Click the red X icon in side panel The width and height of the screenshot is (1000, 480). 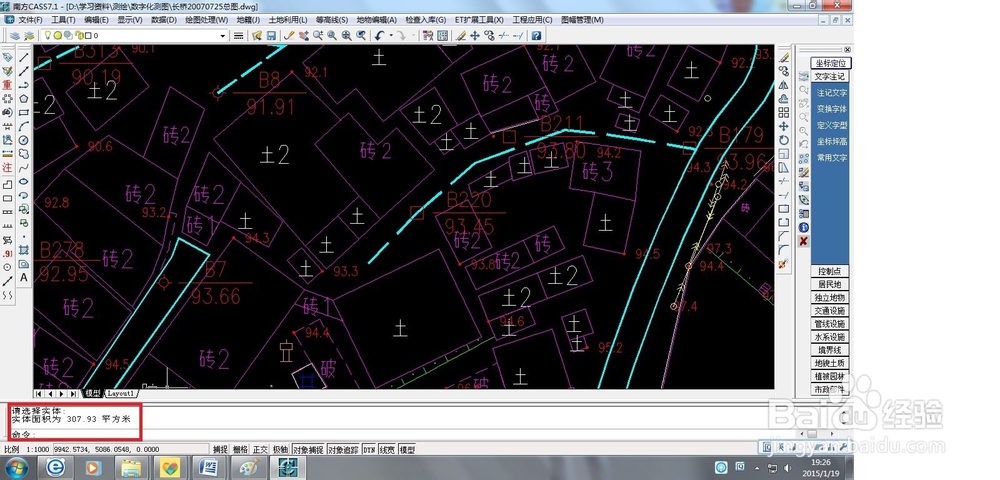804,241
